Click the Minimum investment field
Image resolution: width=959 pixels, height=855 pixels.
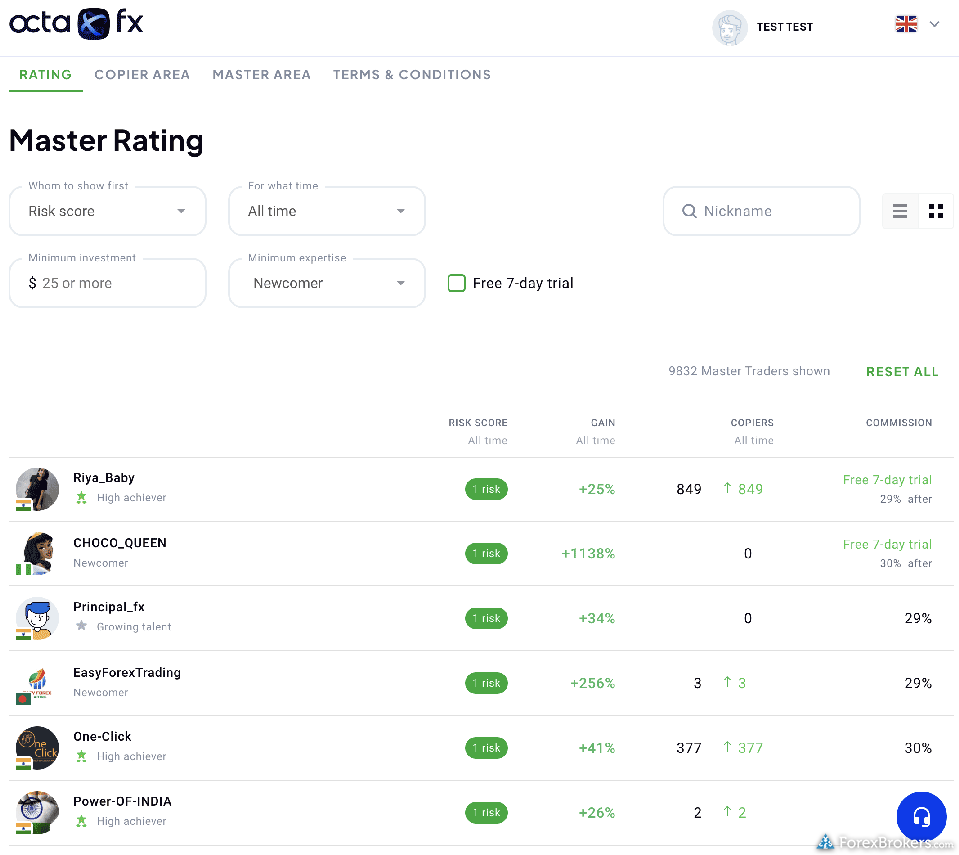[108, 283]
